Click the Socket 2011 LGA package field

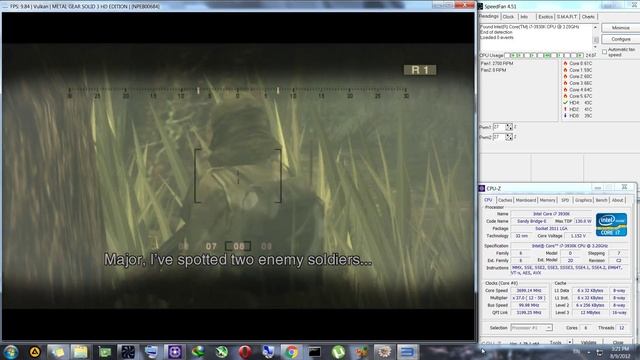551,229
